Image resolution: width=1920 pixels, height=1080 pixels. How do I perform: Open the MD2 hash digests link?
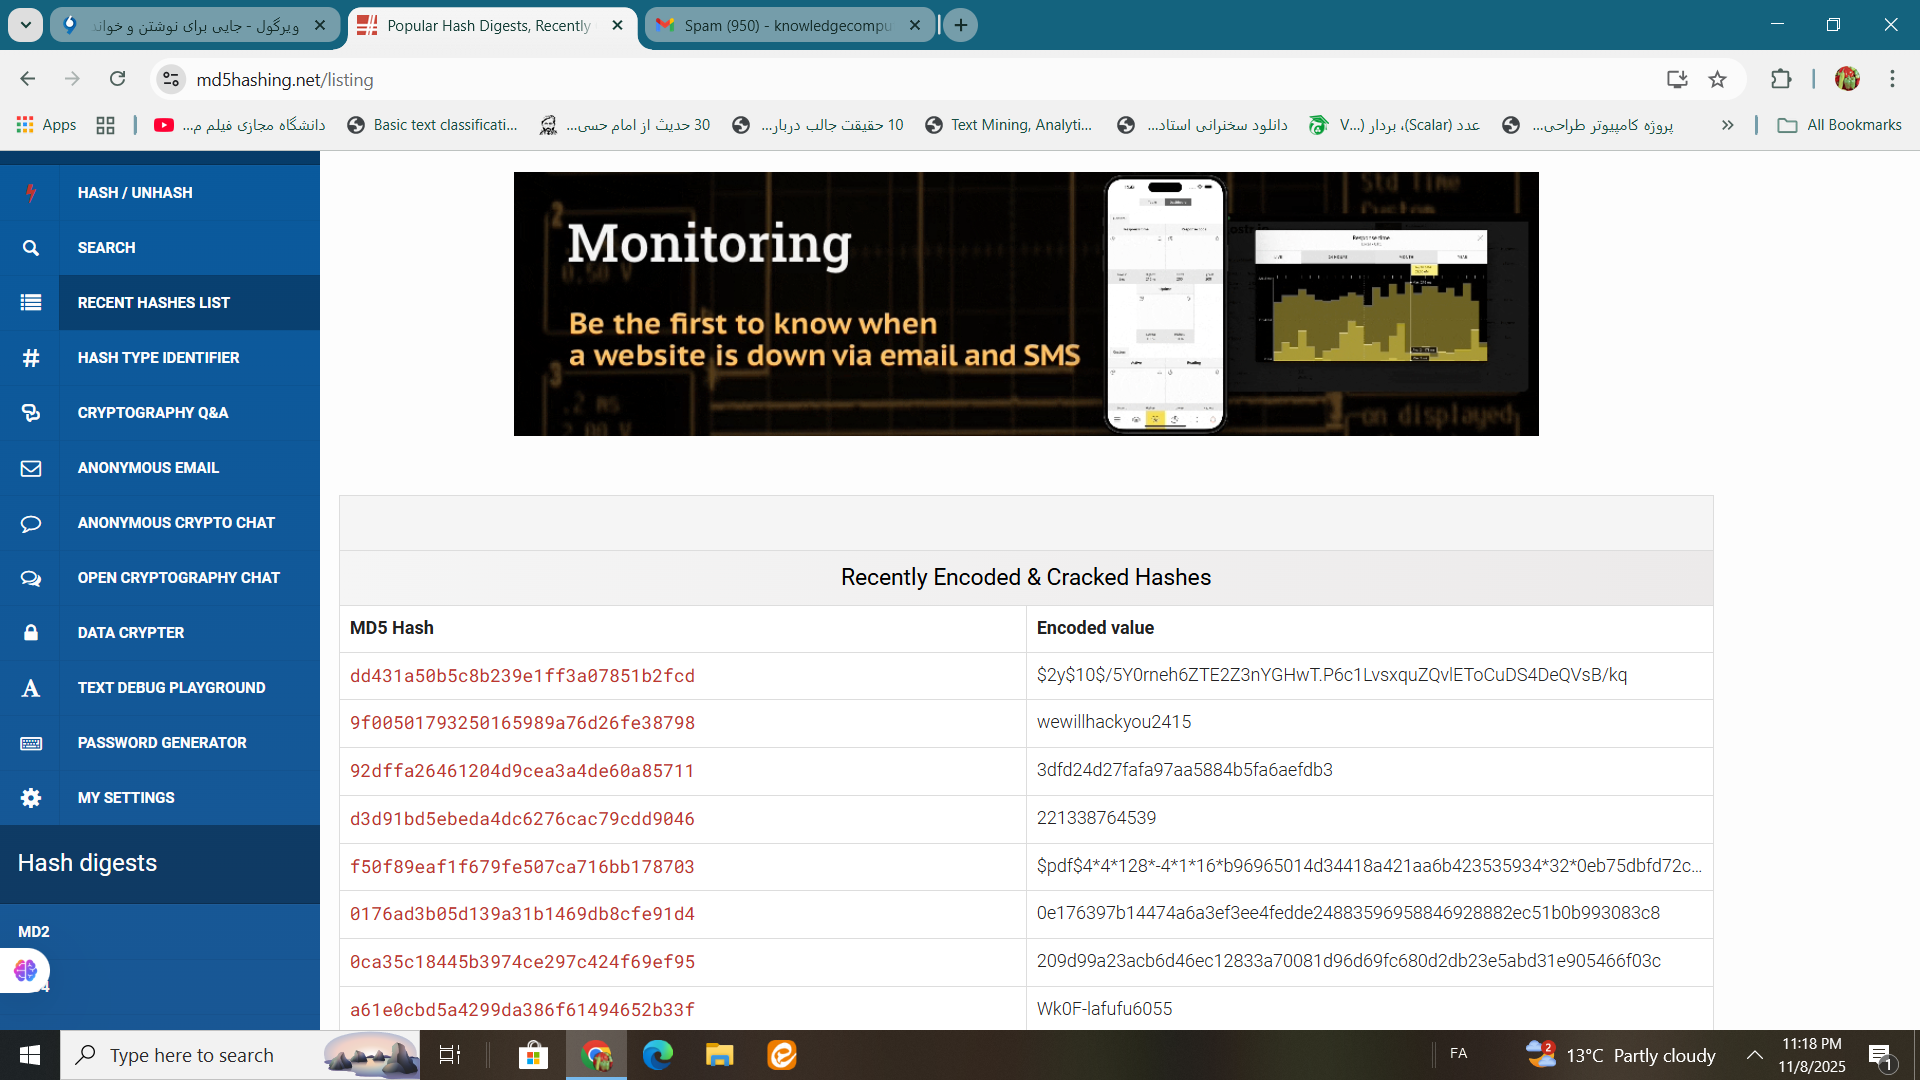click(x=34, y=932)
